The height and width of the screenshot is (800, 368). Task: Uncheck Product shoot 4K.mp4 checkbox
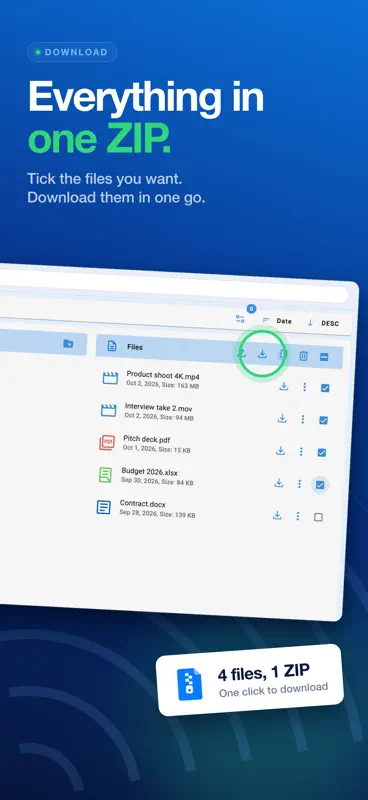click(325, 388)
